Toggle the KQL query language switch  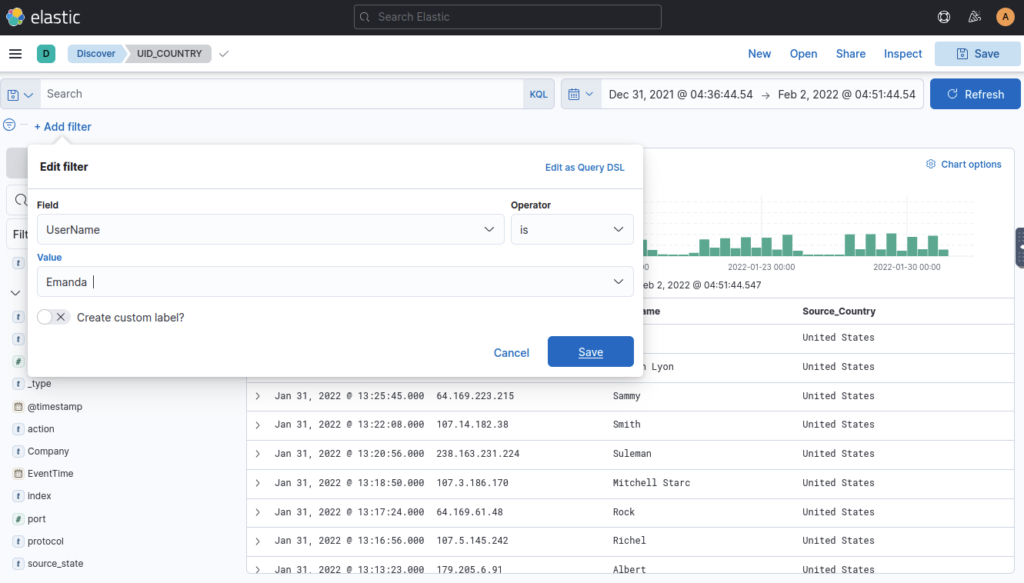click(538, 94)
